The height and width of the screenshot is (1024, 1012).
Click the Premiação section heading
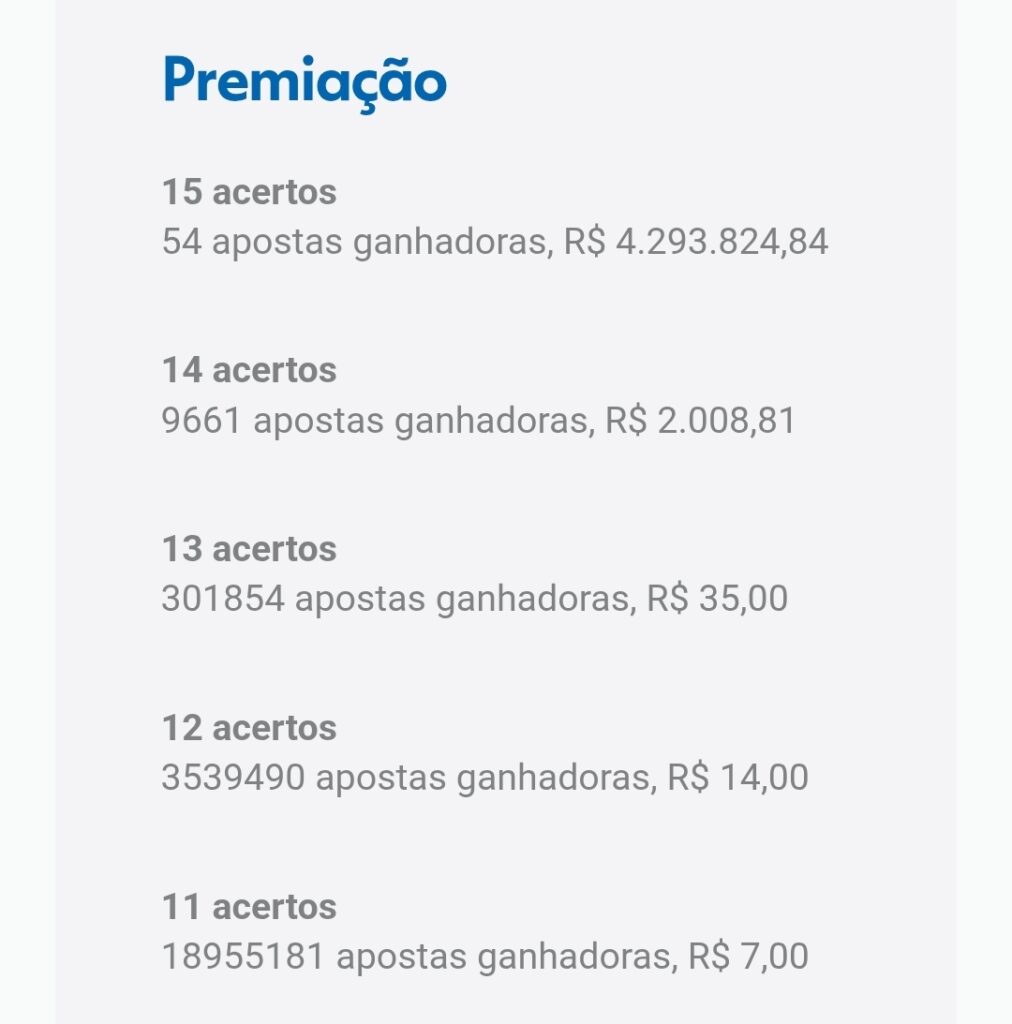coord(304,83)
